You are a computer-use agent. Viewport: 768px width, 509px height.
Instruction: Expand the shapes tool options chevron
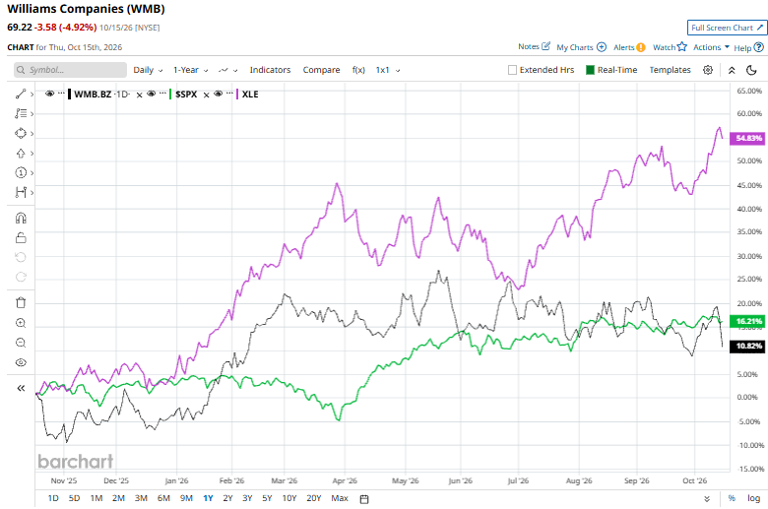(x=32, y=133)
